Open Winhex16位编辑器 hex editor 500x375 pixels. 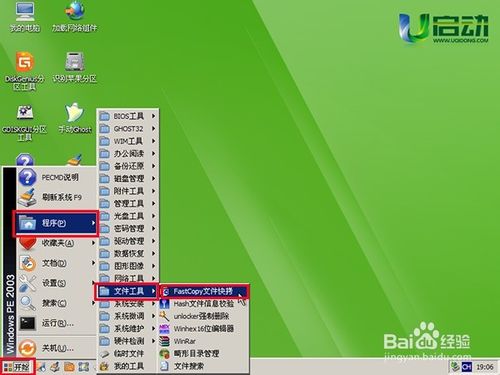point(204,329)
